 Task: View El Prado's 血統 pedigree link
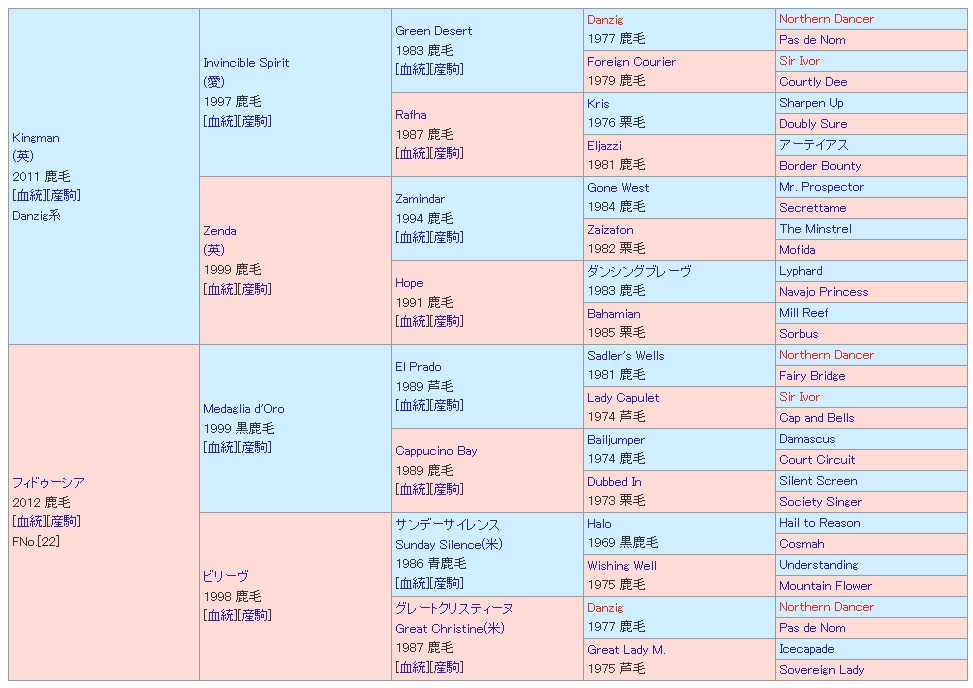pos(412,405)
